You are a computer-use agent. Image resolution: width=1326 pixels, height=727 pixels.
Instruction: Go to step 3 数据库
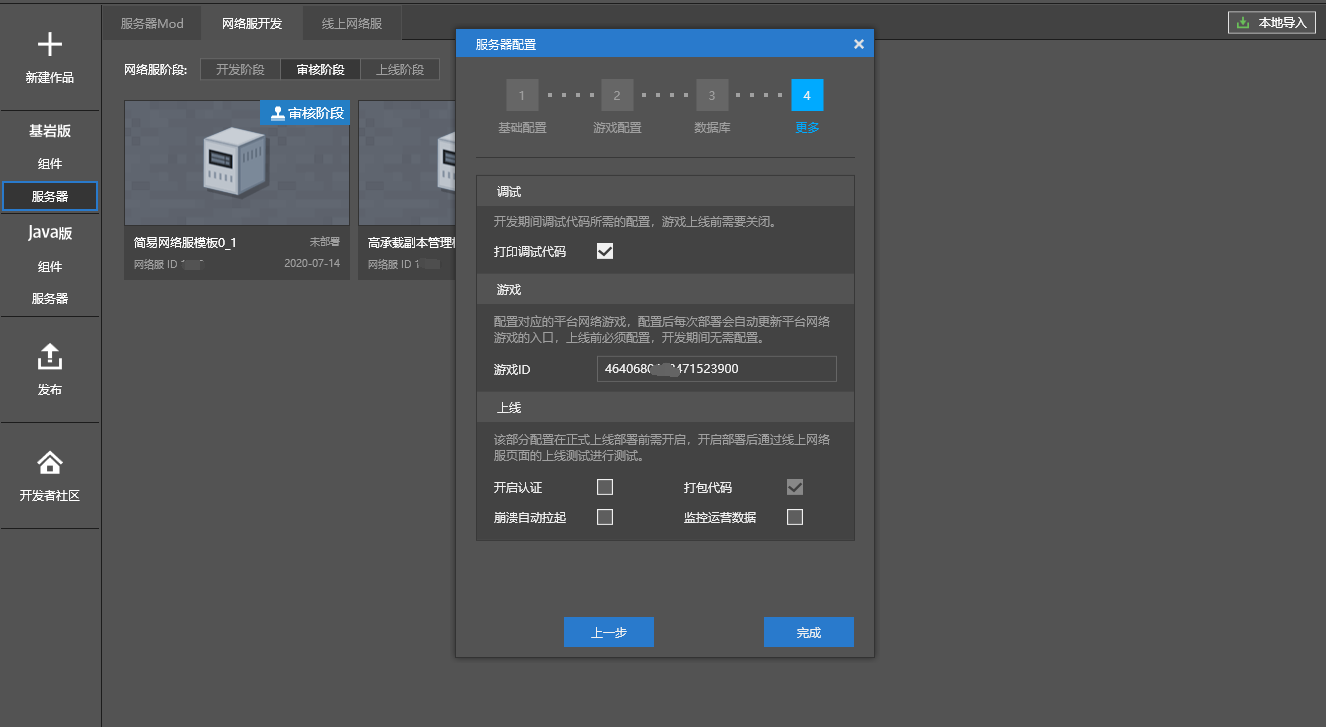pyautogui.click(x=712, y=95)
